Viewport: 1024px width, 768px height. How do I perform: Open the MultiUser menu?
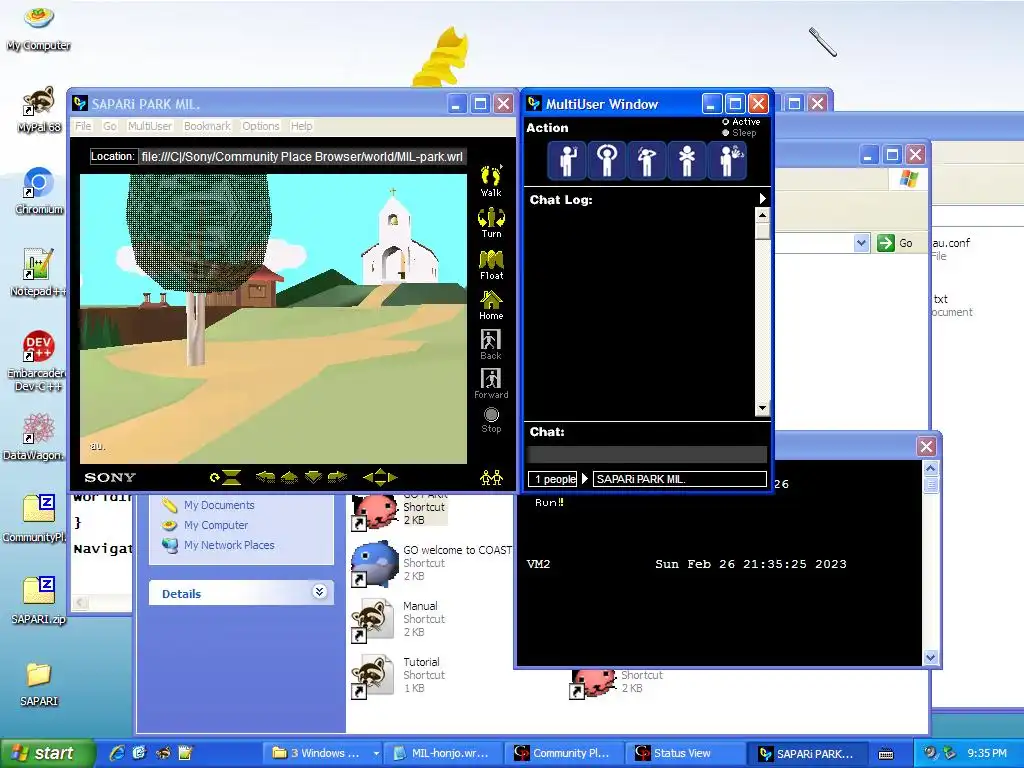point(150,126)
